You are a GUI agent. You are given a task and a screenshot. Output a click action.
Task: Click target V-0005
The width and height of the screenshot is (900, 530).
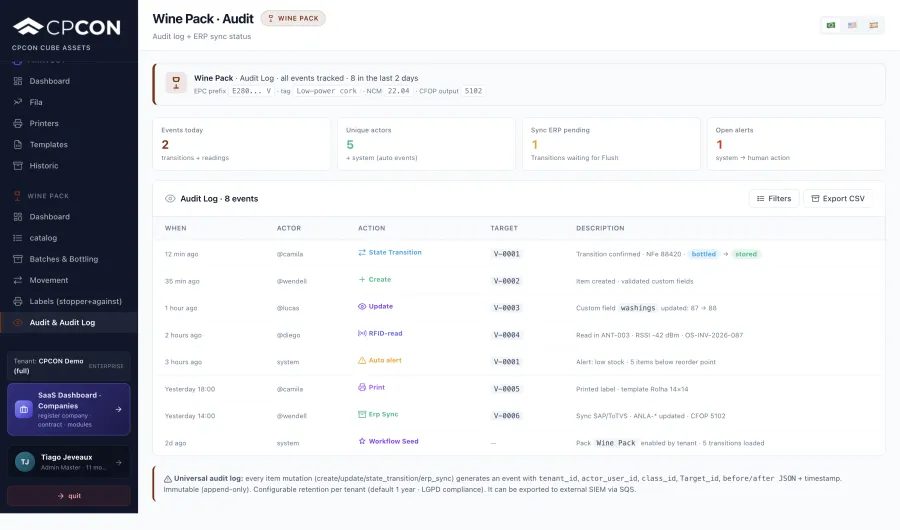506,389
